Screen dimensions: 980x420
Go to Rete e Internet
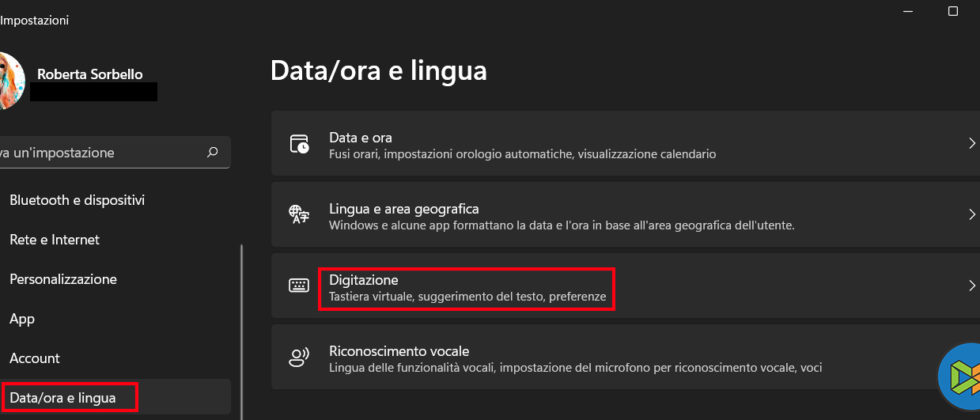[x=54, y=240]
